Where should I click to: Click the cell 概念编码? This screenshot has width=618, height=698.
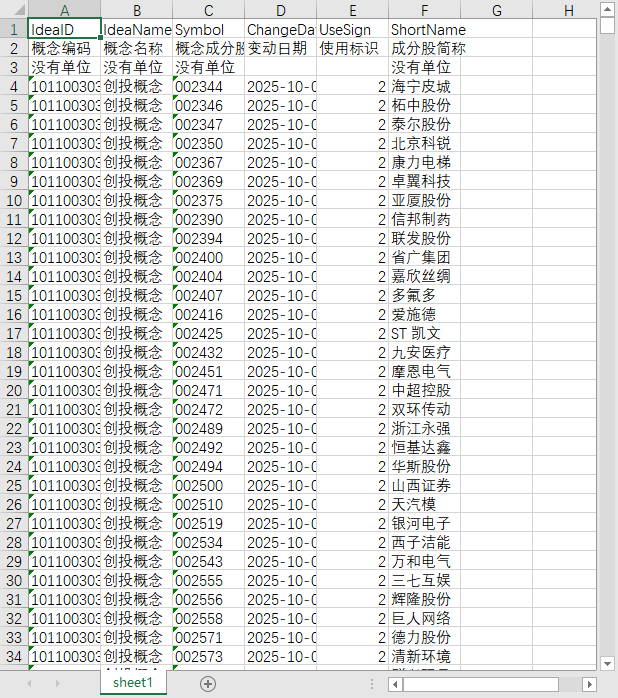[x=65, y=48]
